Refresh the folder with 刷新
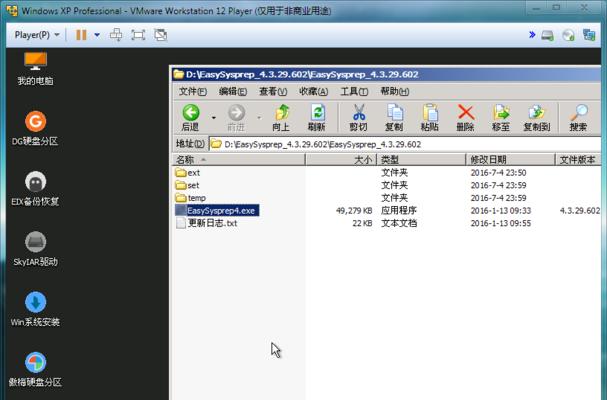 pyautogui.click(x=317, y=117)
